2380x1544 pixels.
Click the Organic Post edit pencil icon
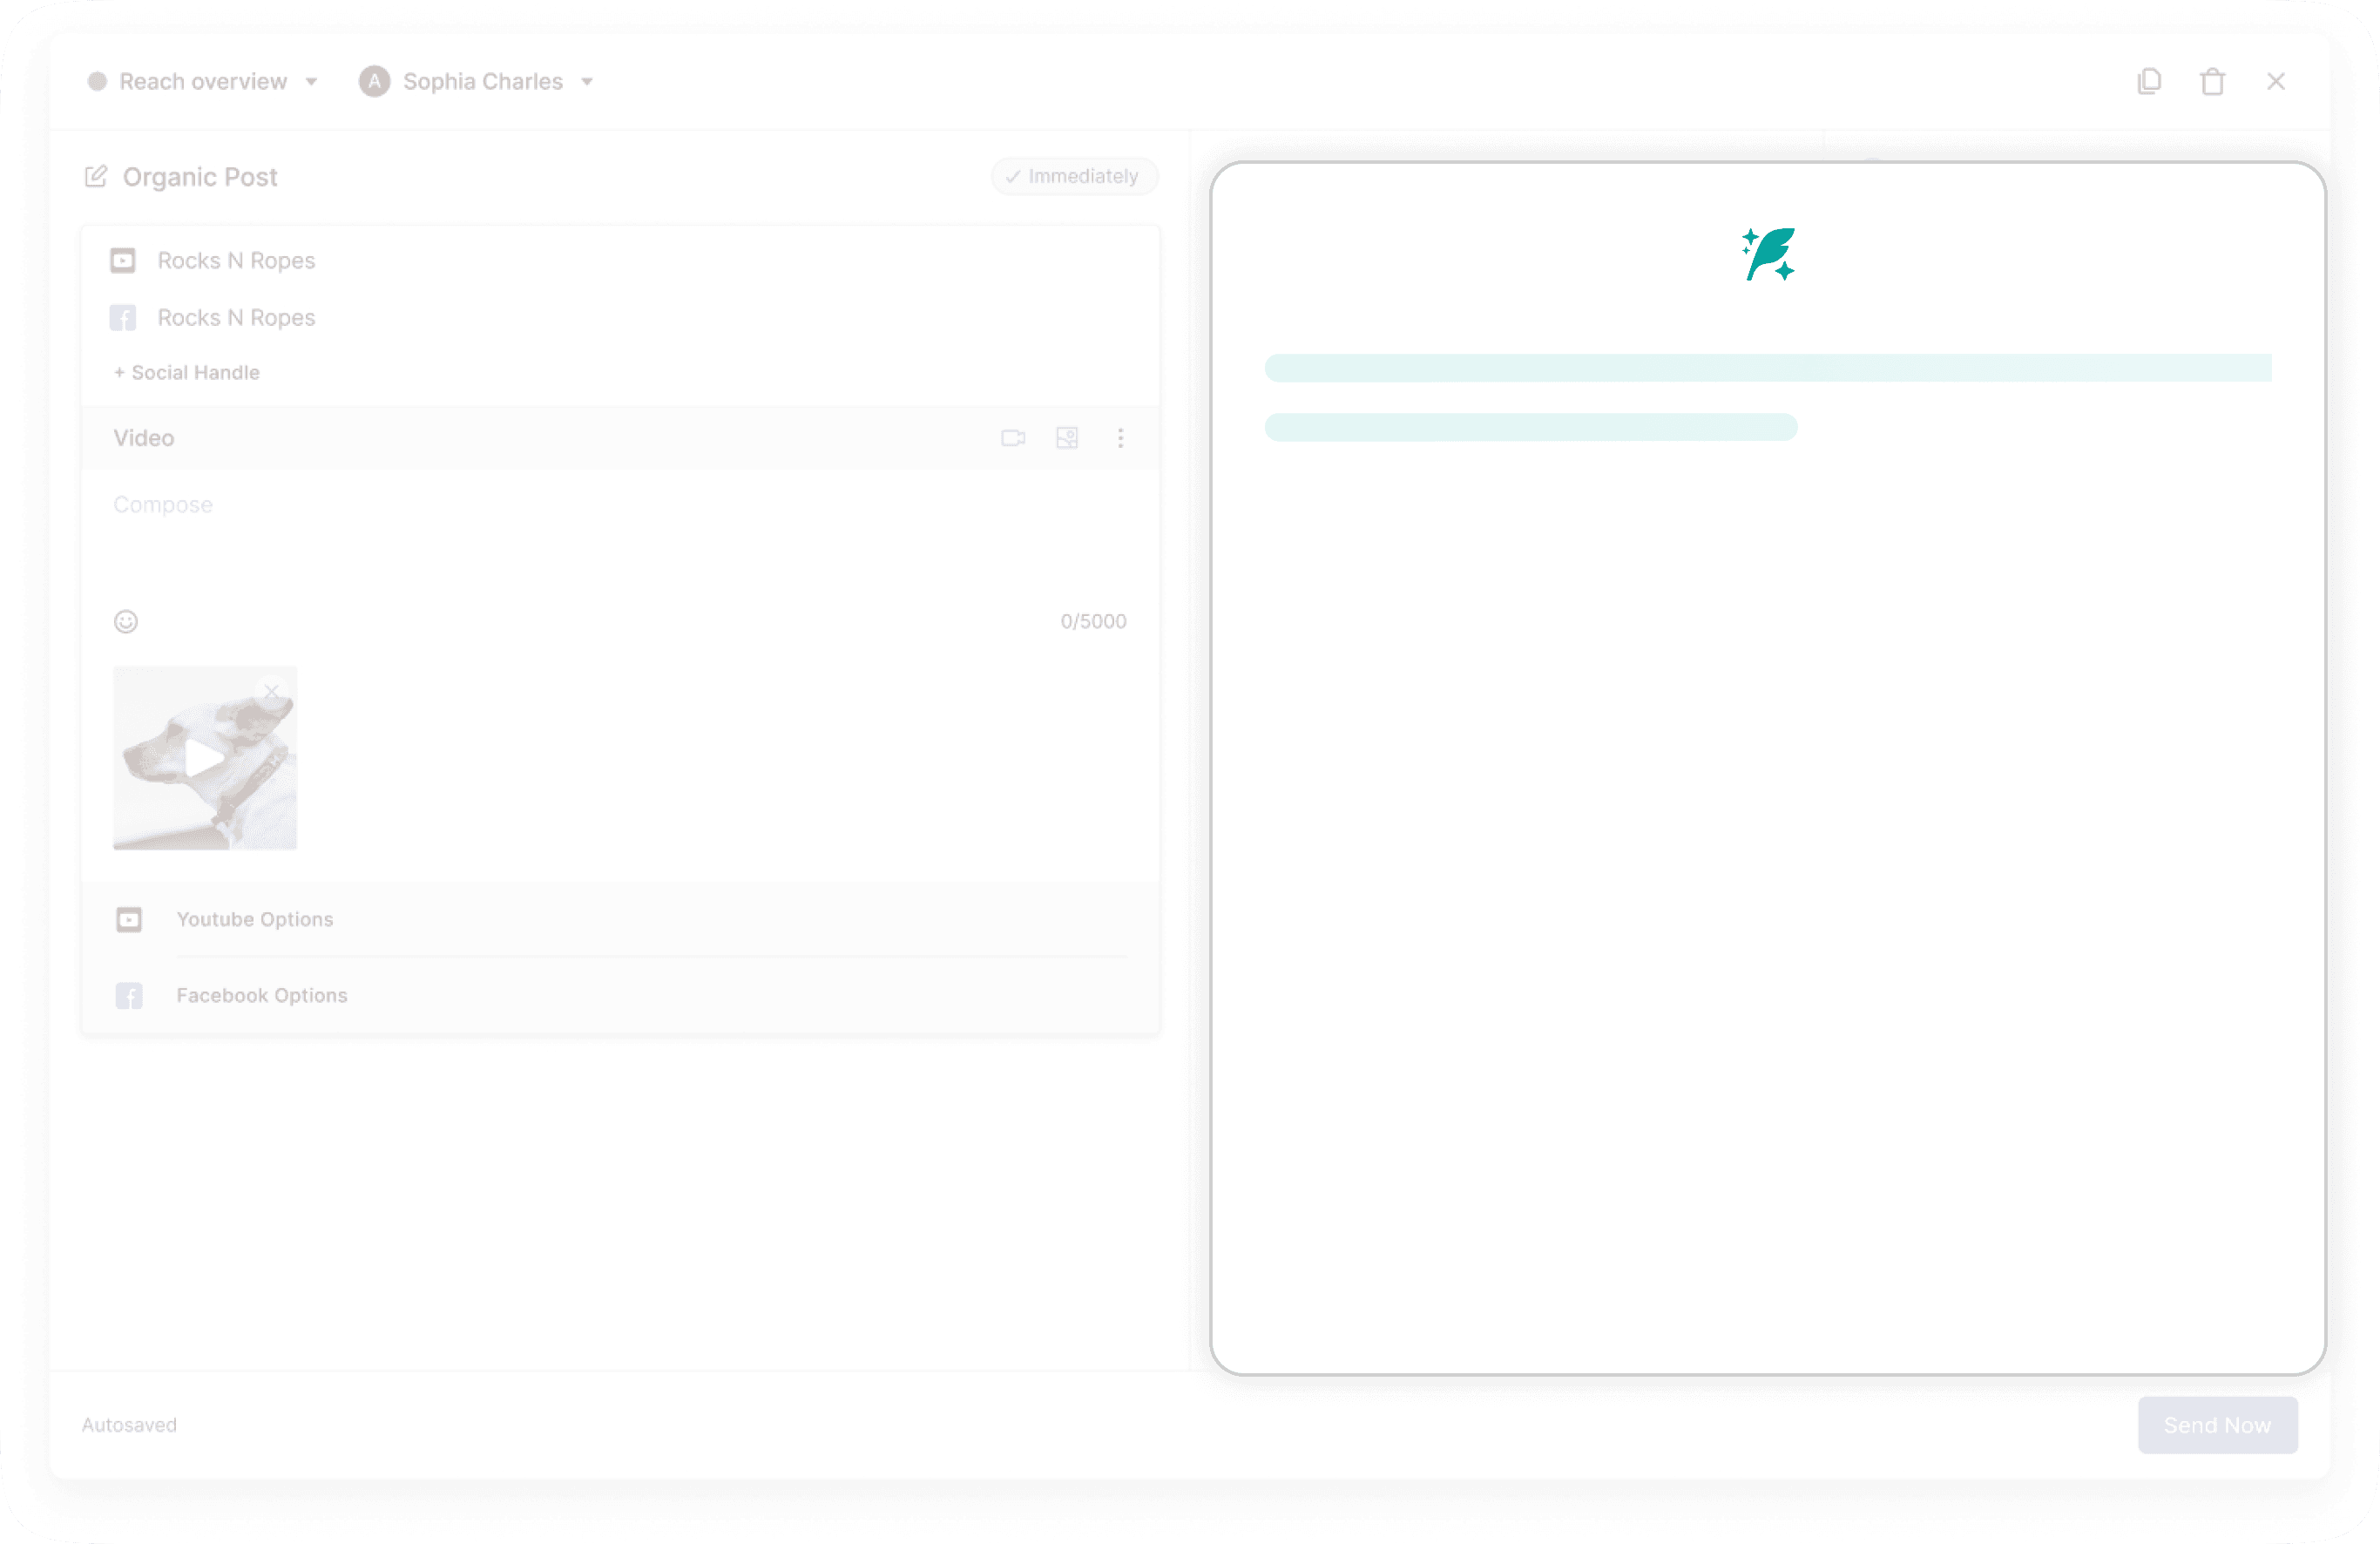coord(96,177)
